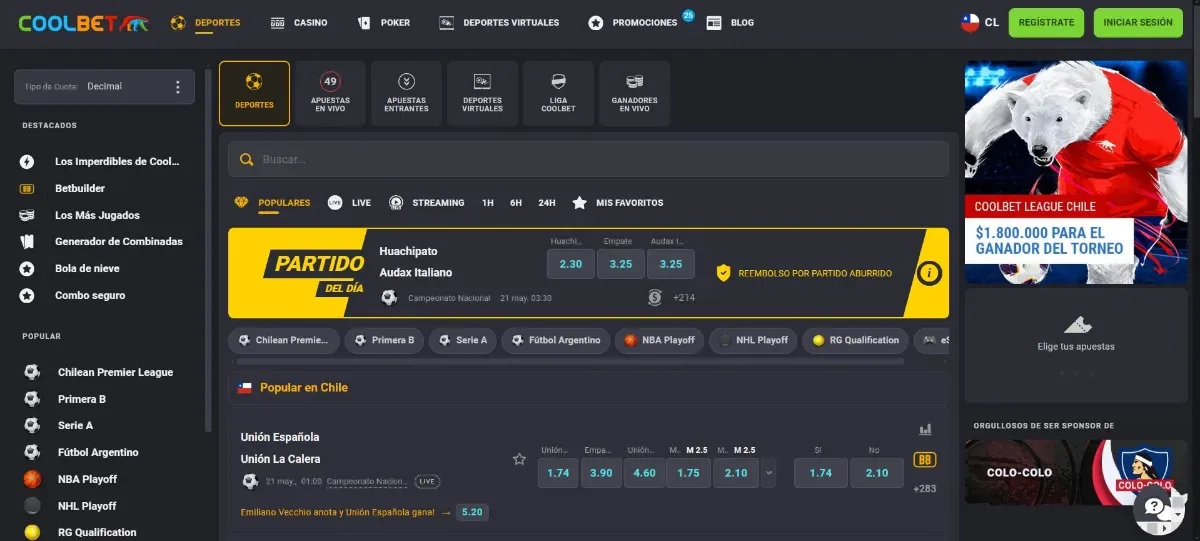Viewport: 1200px width, 541px height.
Task: Toggle the Streaming filter
Action: tap(427, 203)
